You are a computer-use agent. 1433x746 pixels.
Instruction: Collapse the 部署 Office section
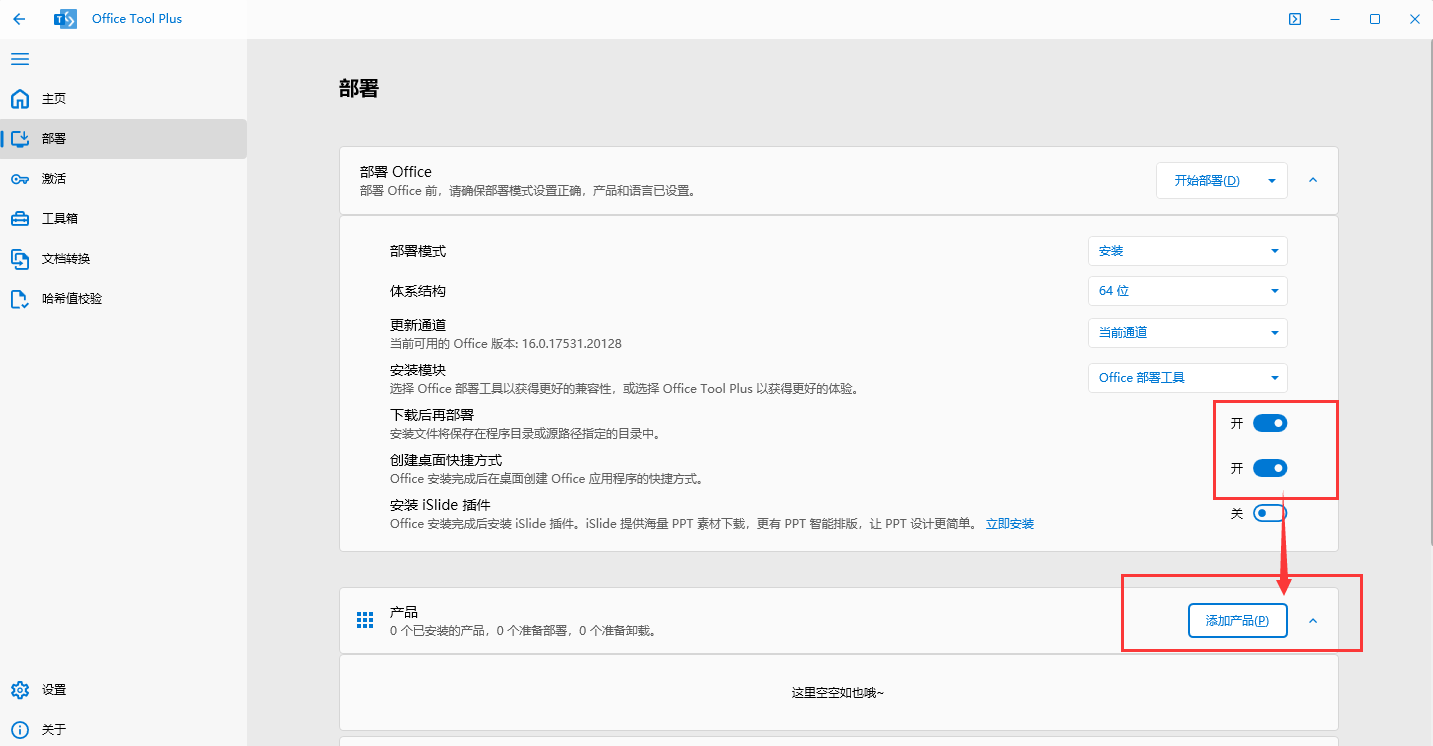click(x=1312, y=180)
